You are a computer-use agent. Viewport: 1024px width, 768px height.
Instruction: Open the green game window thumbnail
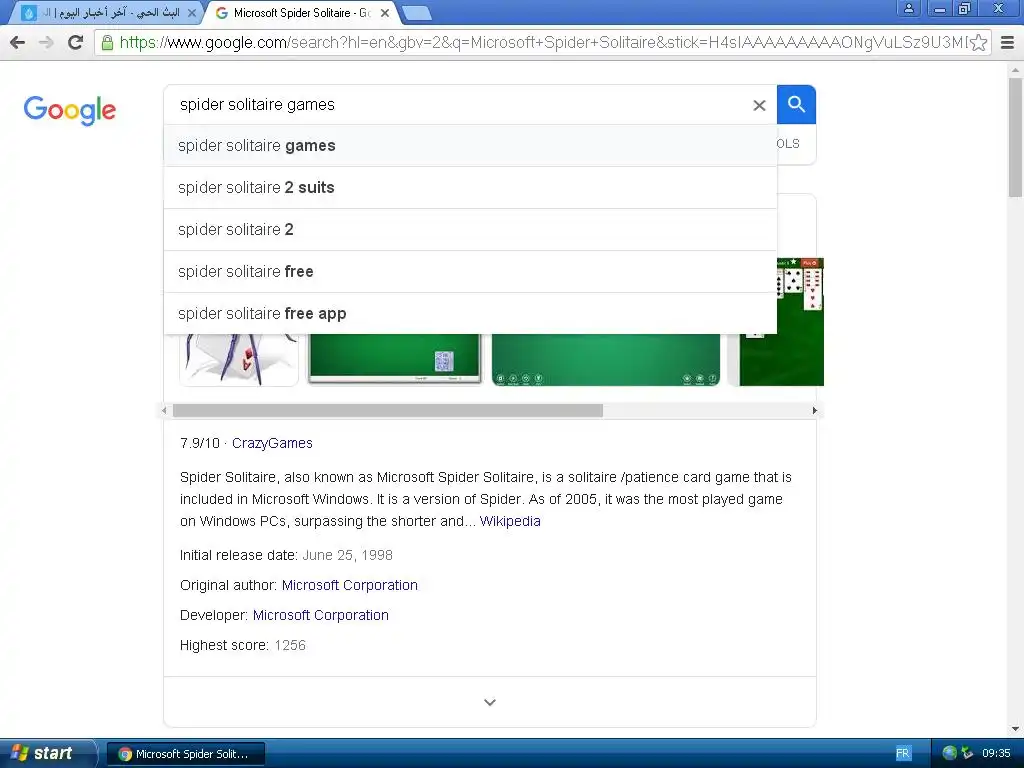click(394, 359)
